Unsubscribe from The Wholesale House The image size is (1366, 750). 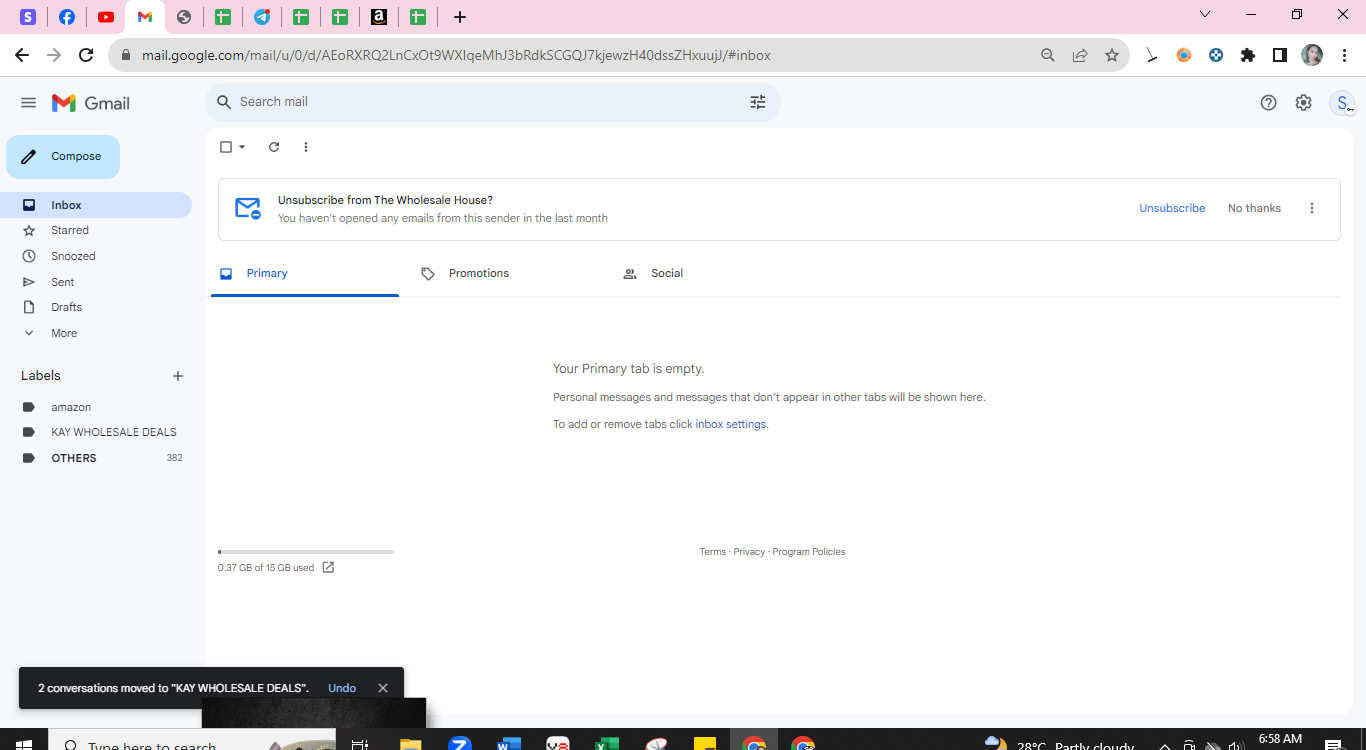(1172, 208)
